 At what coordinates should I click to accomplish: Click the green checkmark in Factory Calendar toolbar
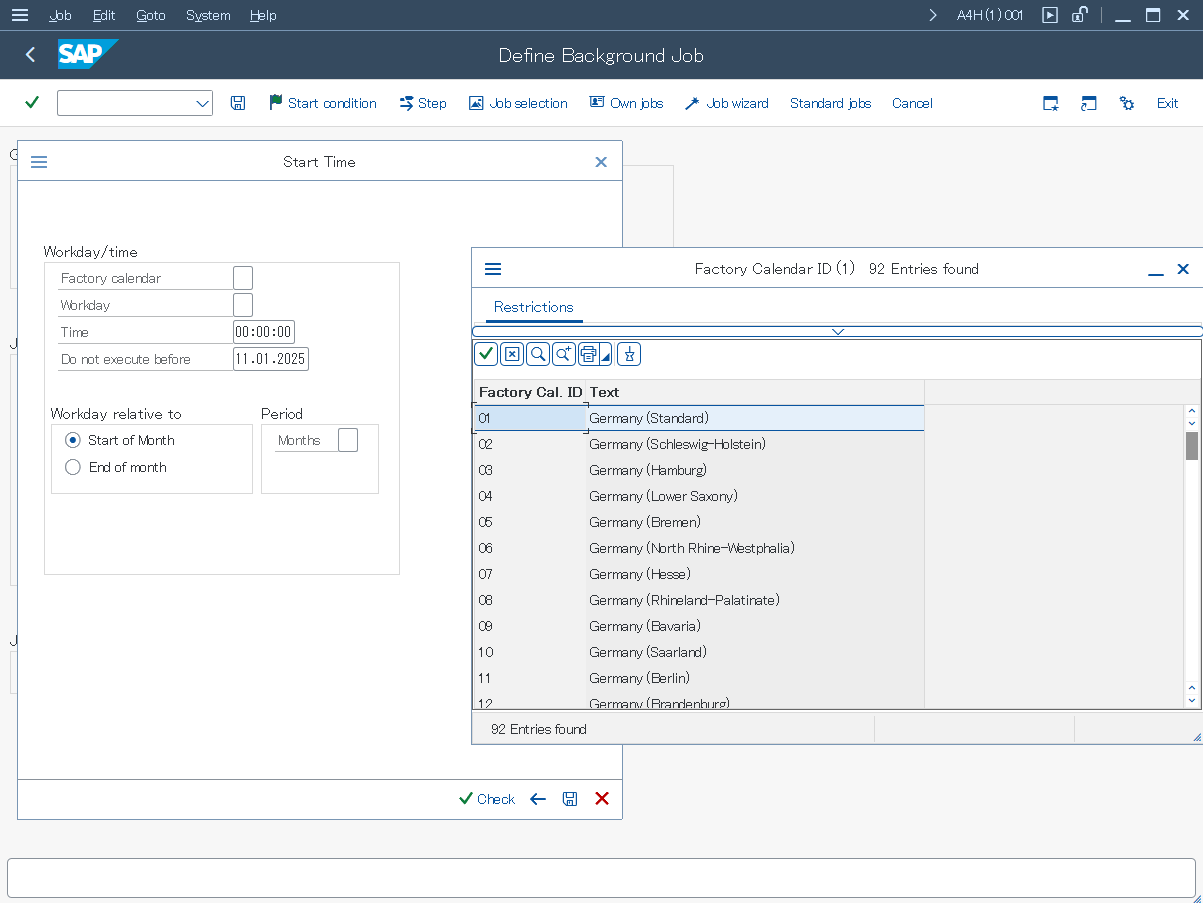(486, 354)
